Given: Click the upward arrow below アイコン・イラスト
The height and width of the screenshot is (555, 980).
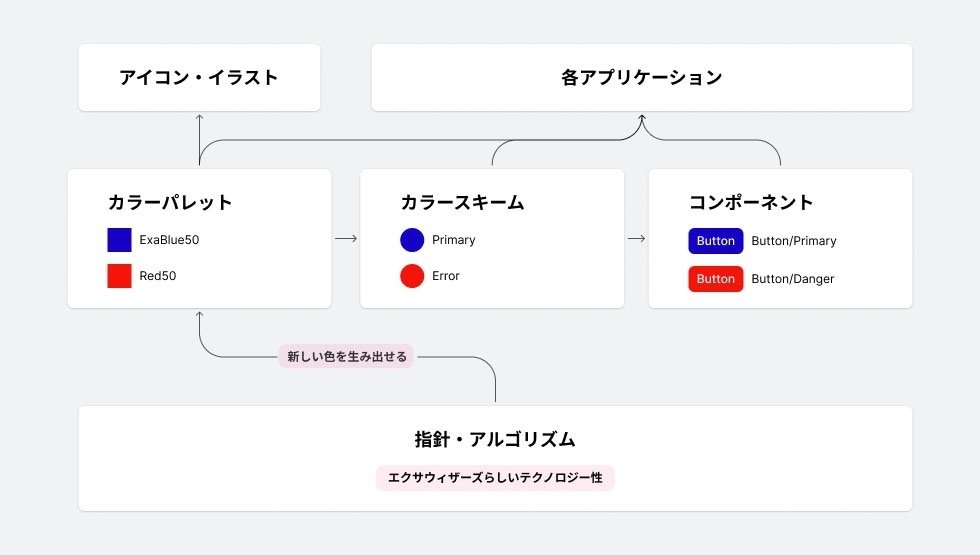Looking at the screenshot, I should point(199,121).
